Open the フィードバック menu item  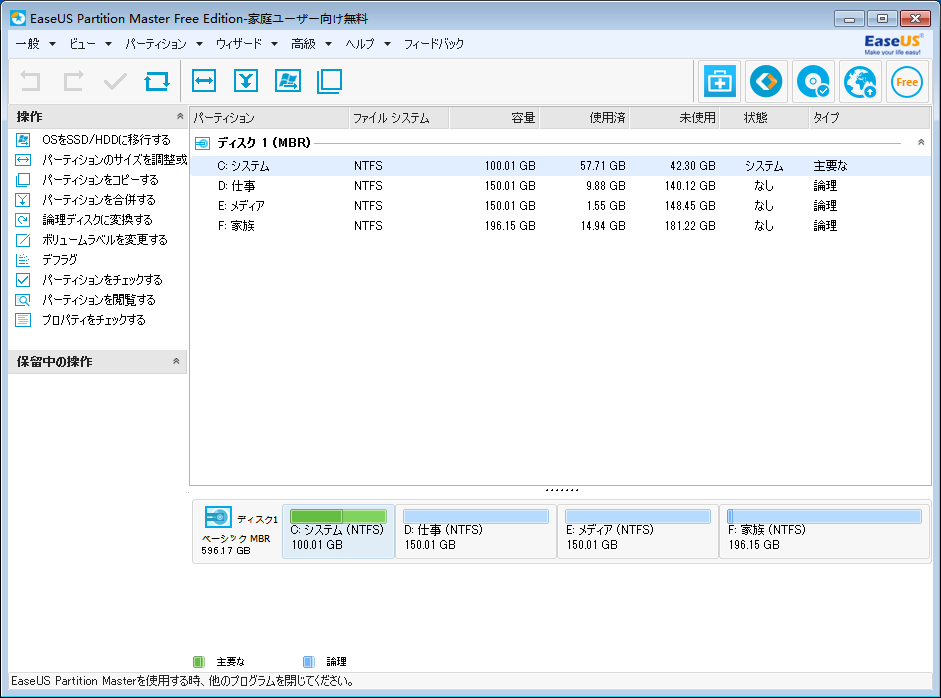(x=434, y=44)
